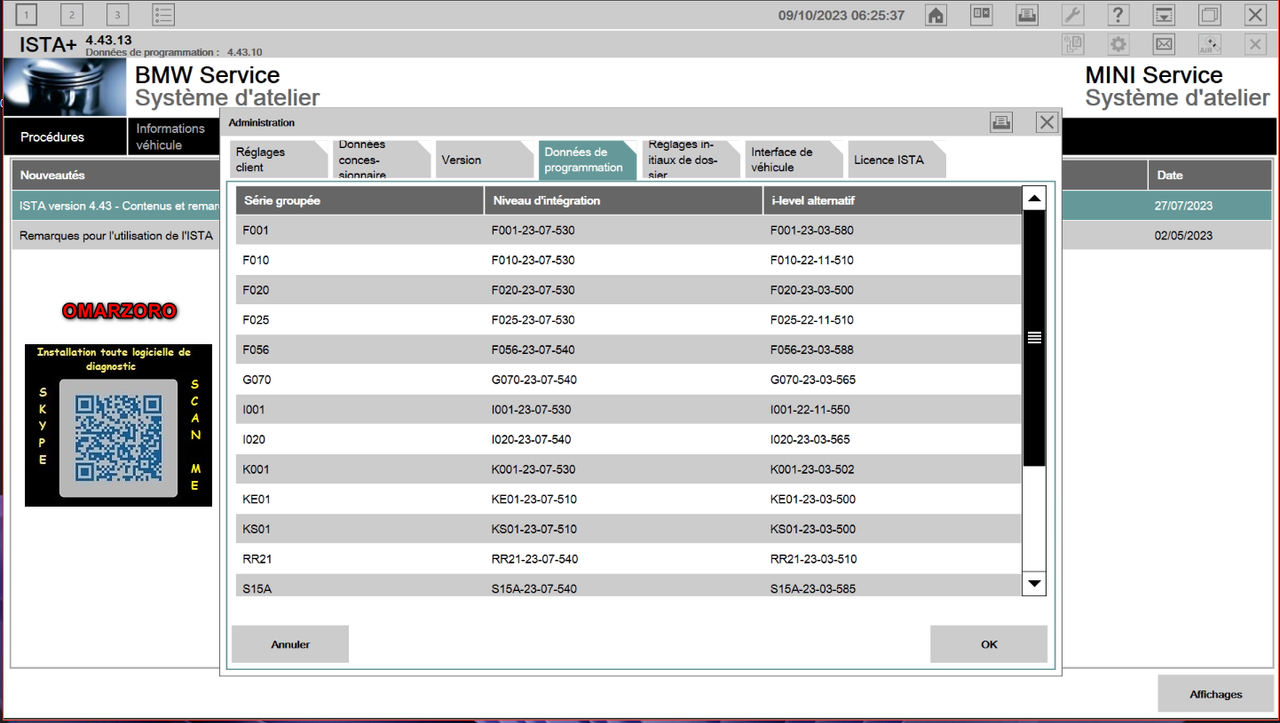Select operation slot 3 icon
Image resolution: width=1280 pixels, height=723 pixels.
pyautogui.click(x=118, y=15)
